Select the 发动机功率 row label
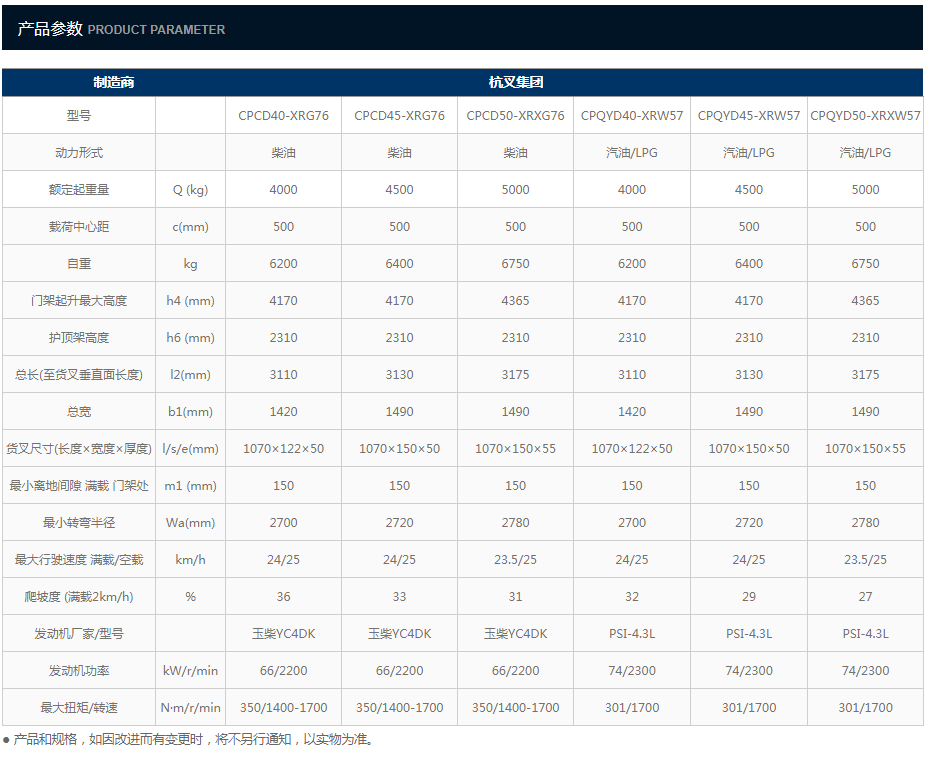The width and height of the screenshot is (927, 769). click(x=79, y=670)
